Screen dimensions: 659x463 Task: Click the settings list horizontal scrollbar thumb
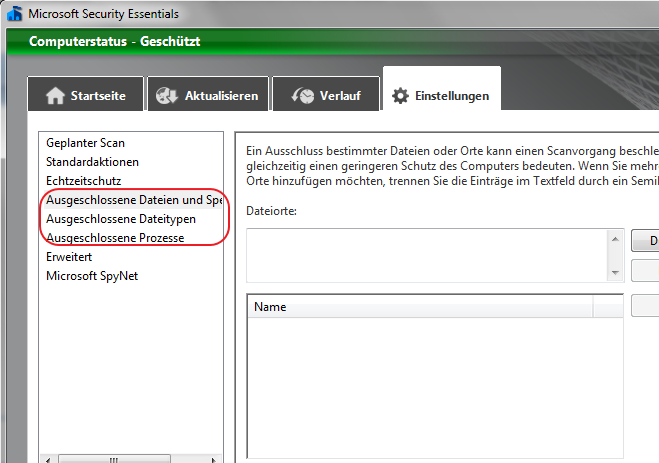[x=114, y=459]
